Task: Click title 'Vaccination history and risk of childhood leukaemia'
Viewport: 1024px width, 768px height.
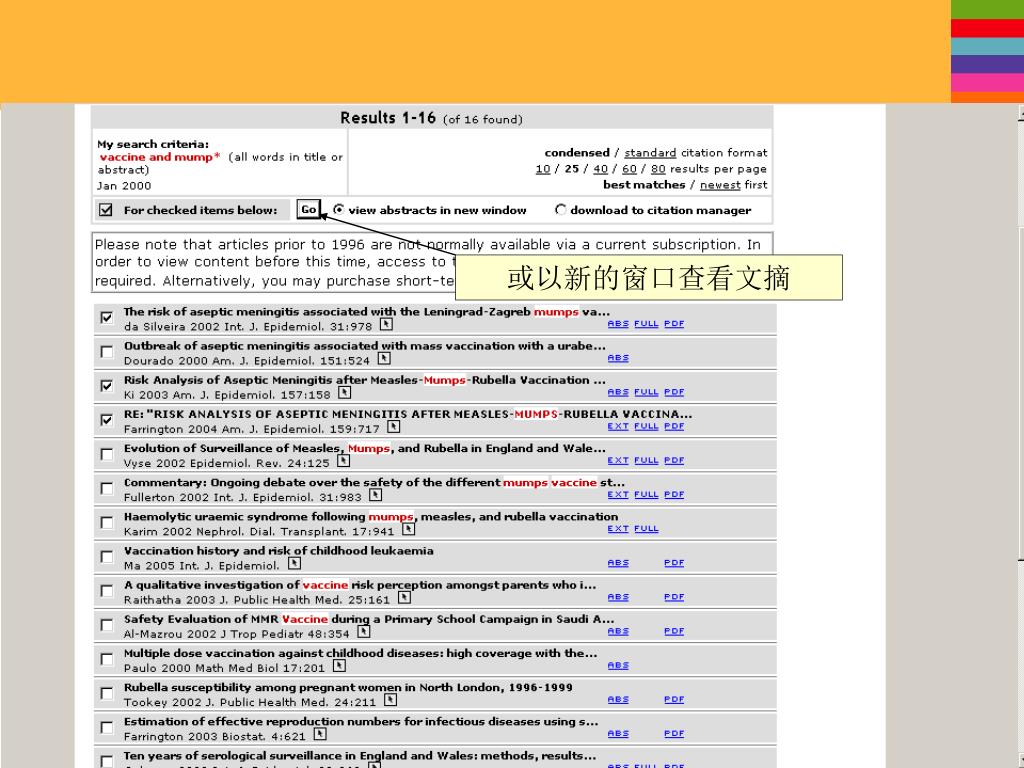Action: 279,551
